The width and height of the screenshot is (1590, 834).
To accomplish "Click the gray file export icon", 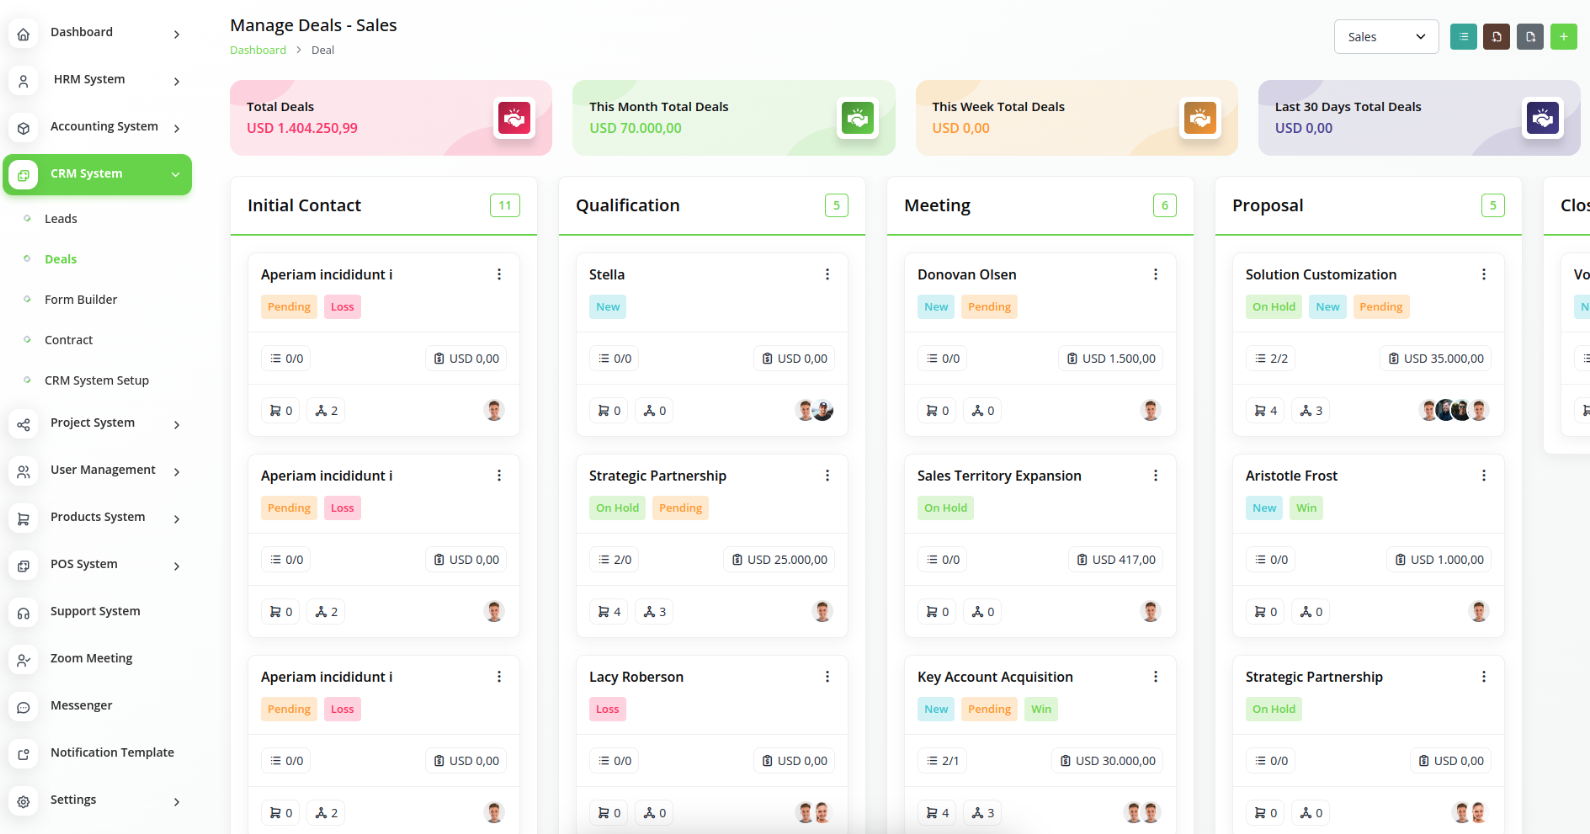I will 1530,37.
